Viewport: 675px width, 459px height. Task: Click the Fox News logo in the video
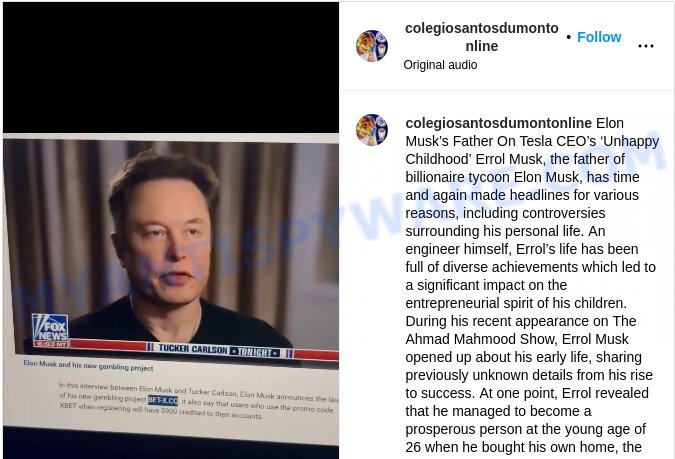[50, 330]
